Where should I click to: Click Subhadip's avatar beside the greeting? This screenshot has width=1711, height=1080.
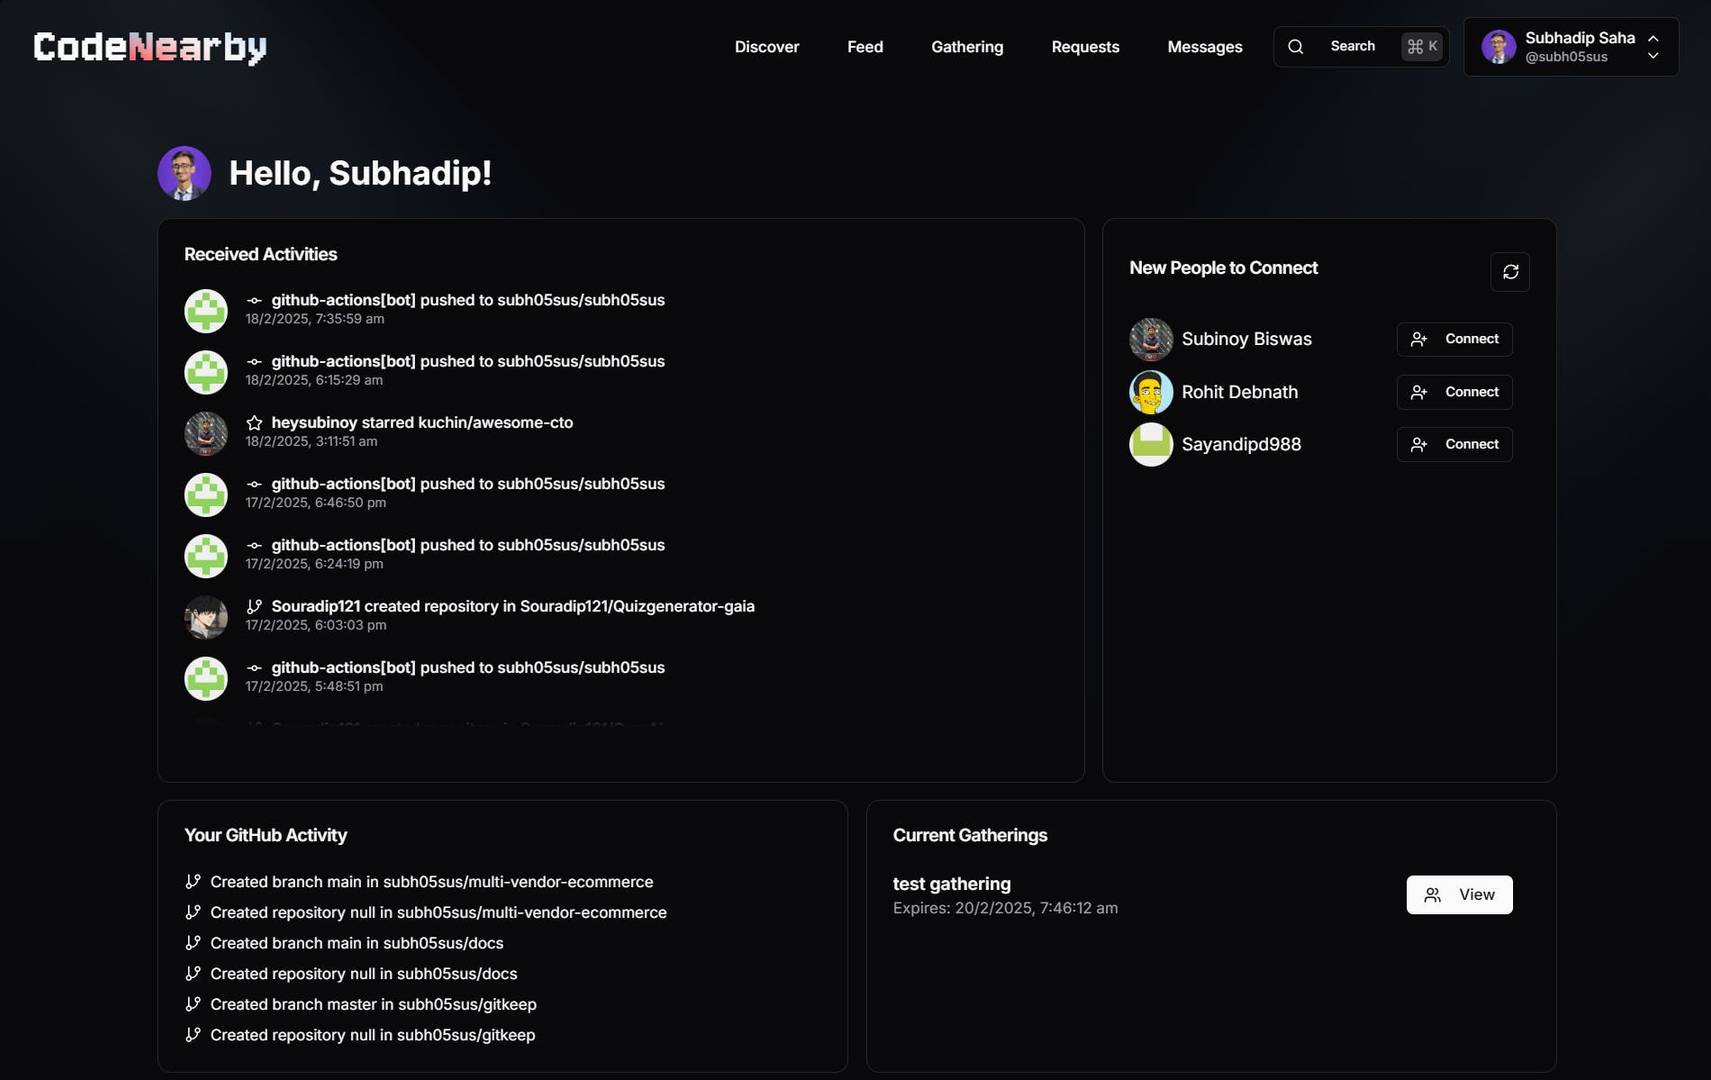tap(184, 172)
